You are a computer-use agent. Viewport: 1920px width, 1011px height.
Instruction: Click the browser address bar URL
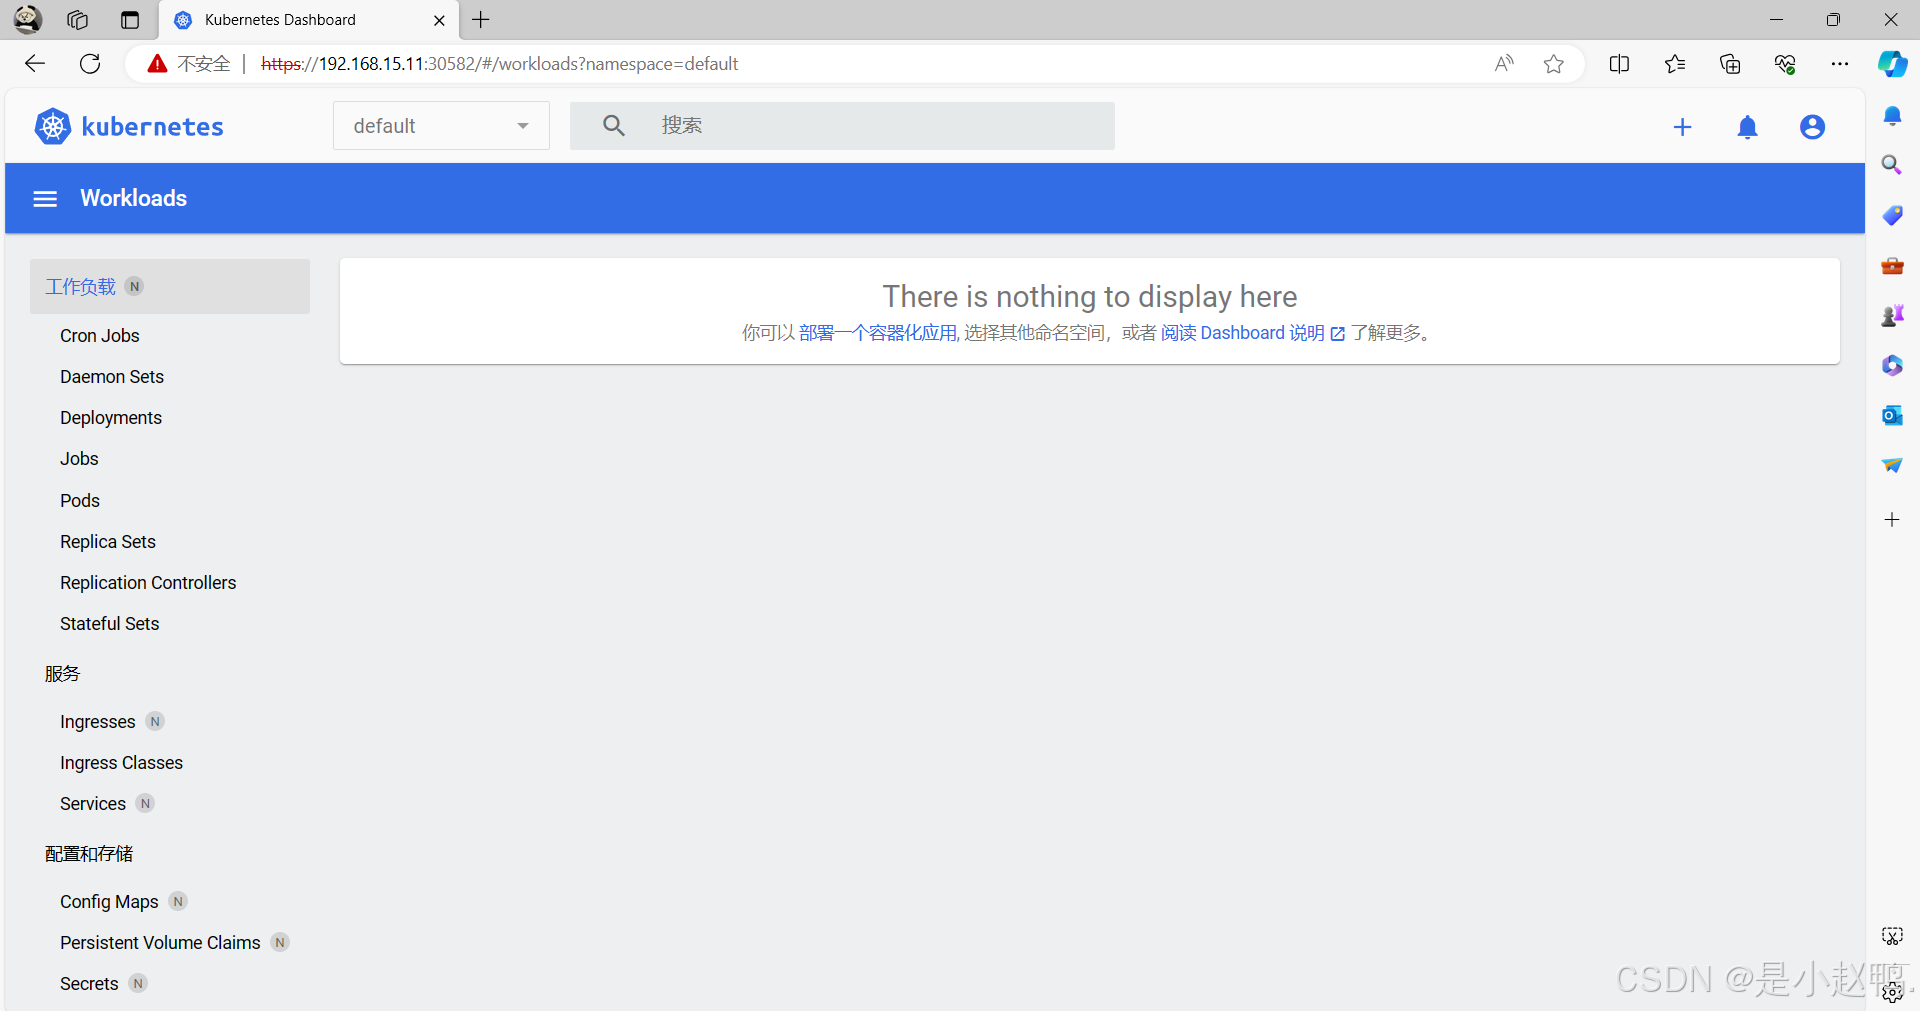[x=500, y=64]
